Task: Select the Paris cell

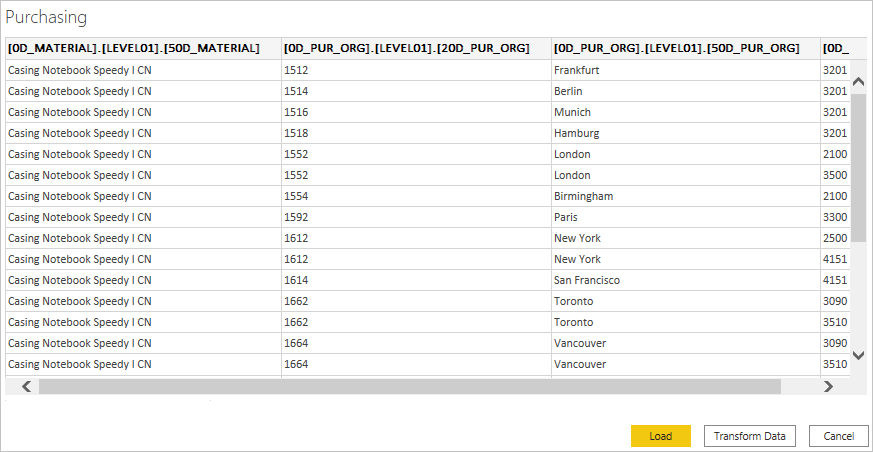Action: [566, 217]
